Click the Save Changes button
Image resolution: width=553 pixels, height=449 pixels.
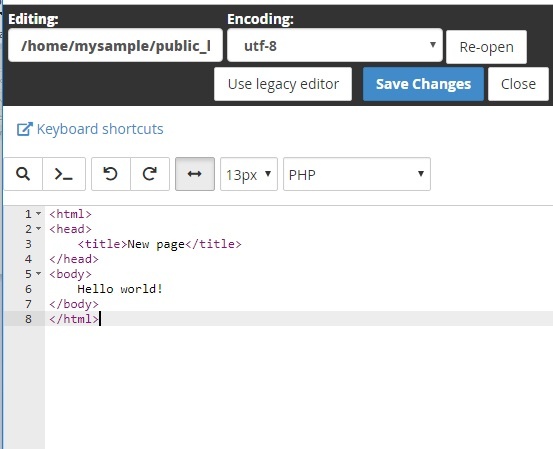point(423,84)
